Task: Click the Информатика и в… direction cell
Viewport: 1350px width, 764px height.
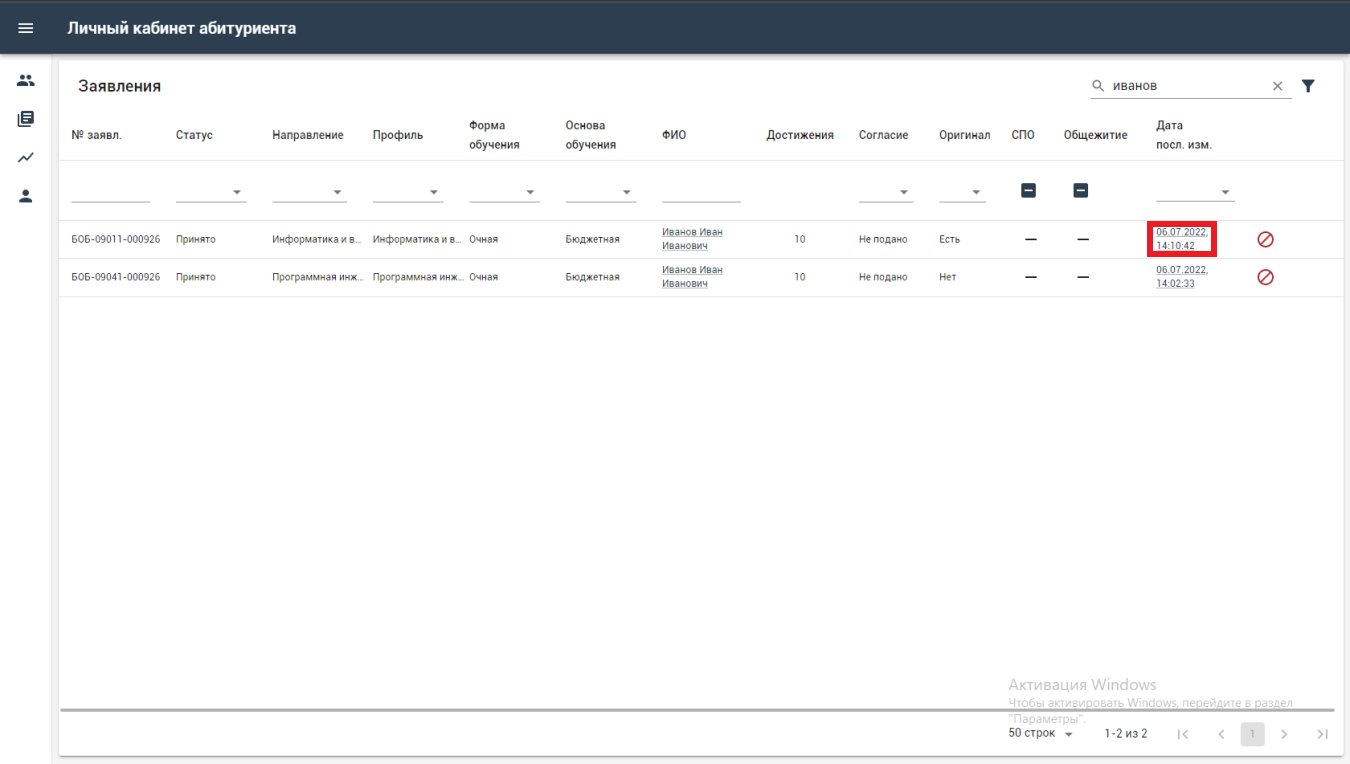Action: 317,239
